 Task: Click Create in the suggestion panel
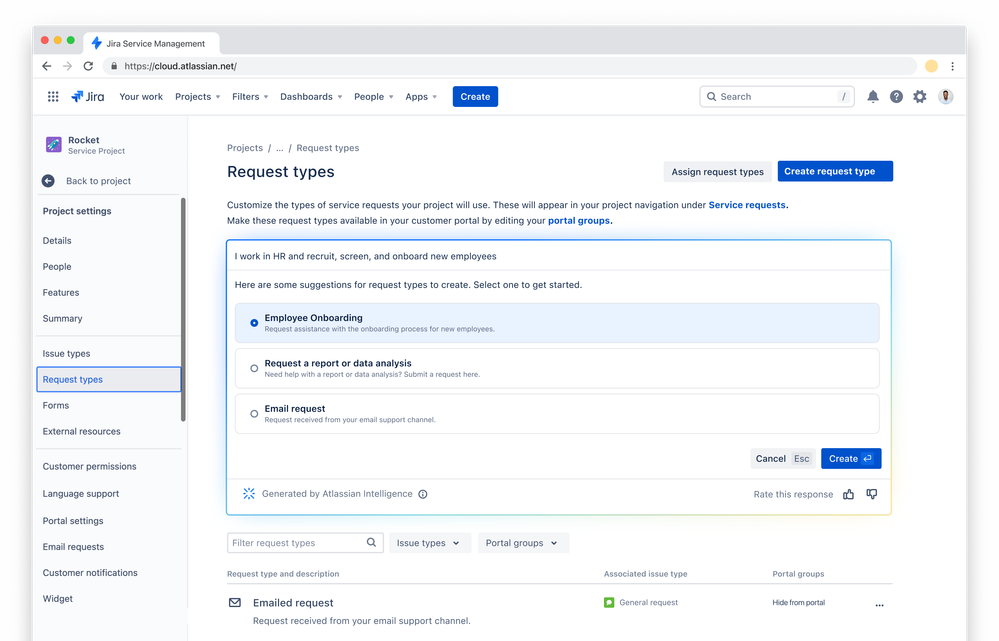(851, 459)
